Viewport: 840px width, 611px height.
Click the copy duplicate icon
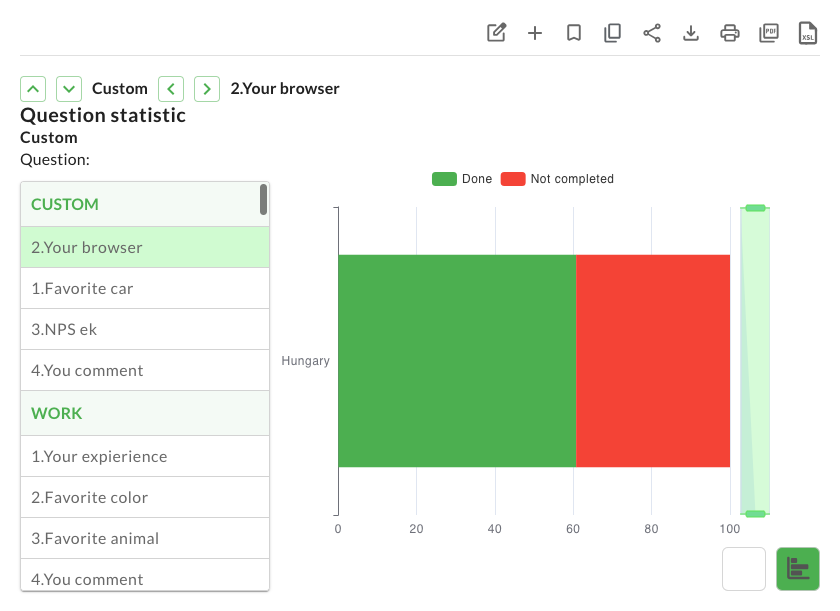pos(613,33)
